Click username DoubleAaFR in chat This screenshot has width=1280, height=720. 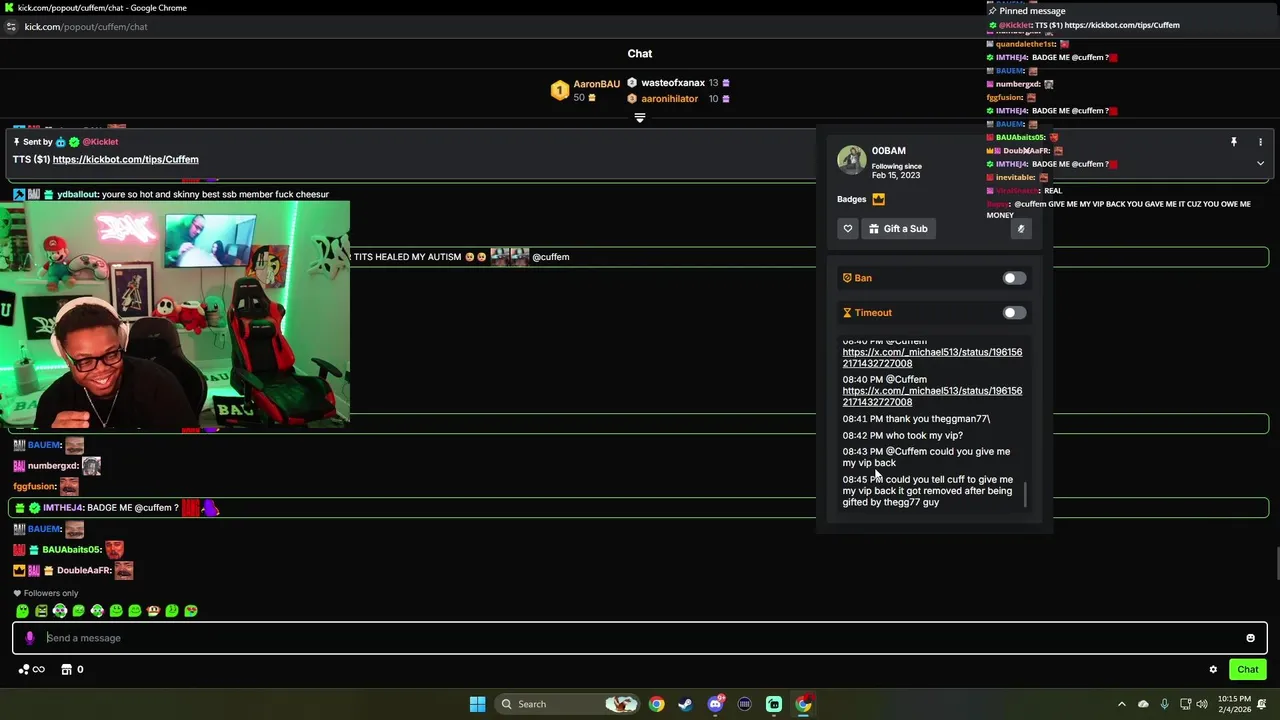tap(83, 571)
